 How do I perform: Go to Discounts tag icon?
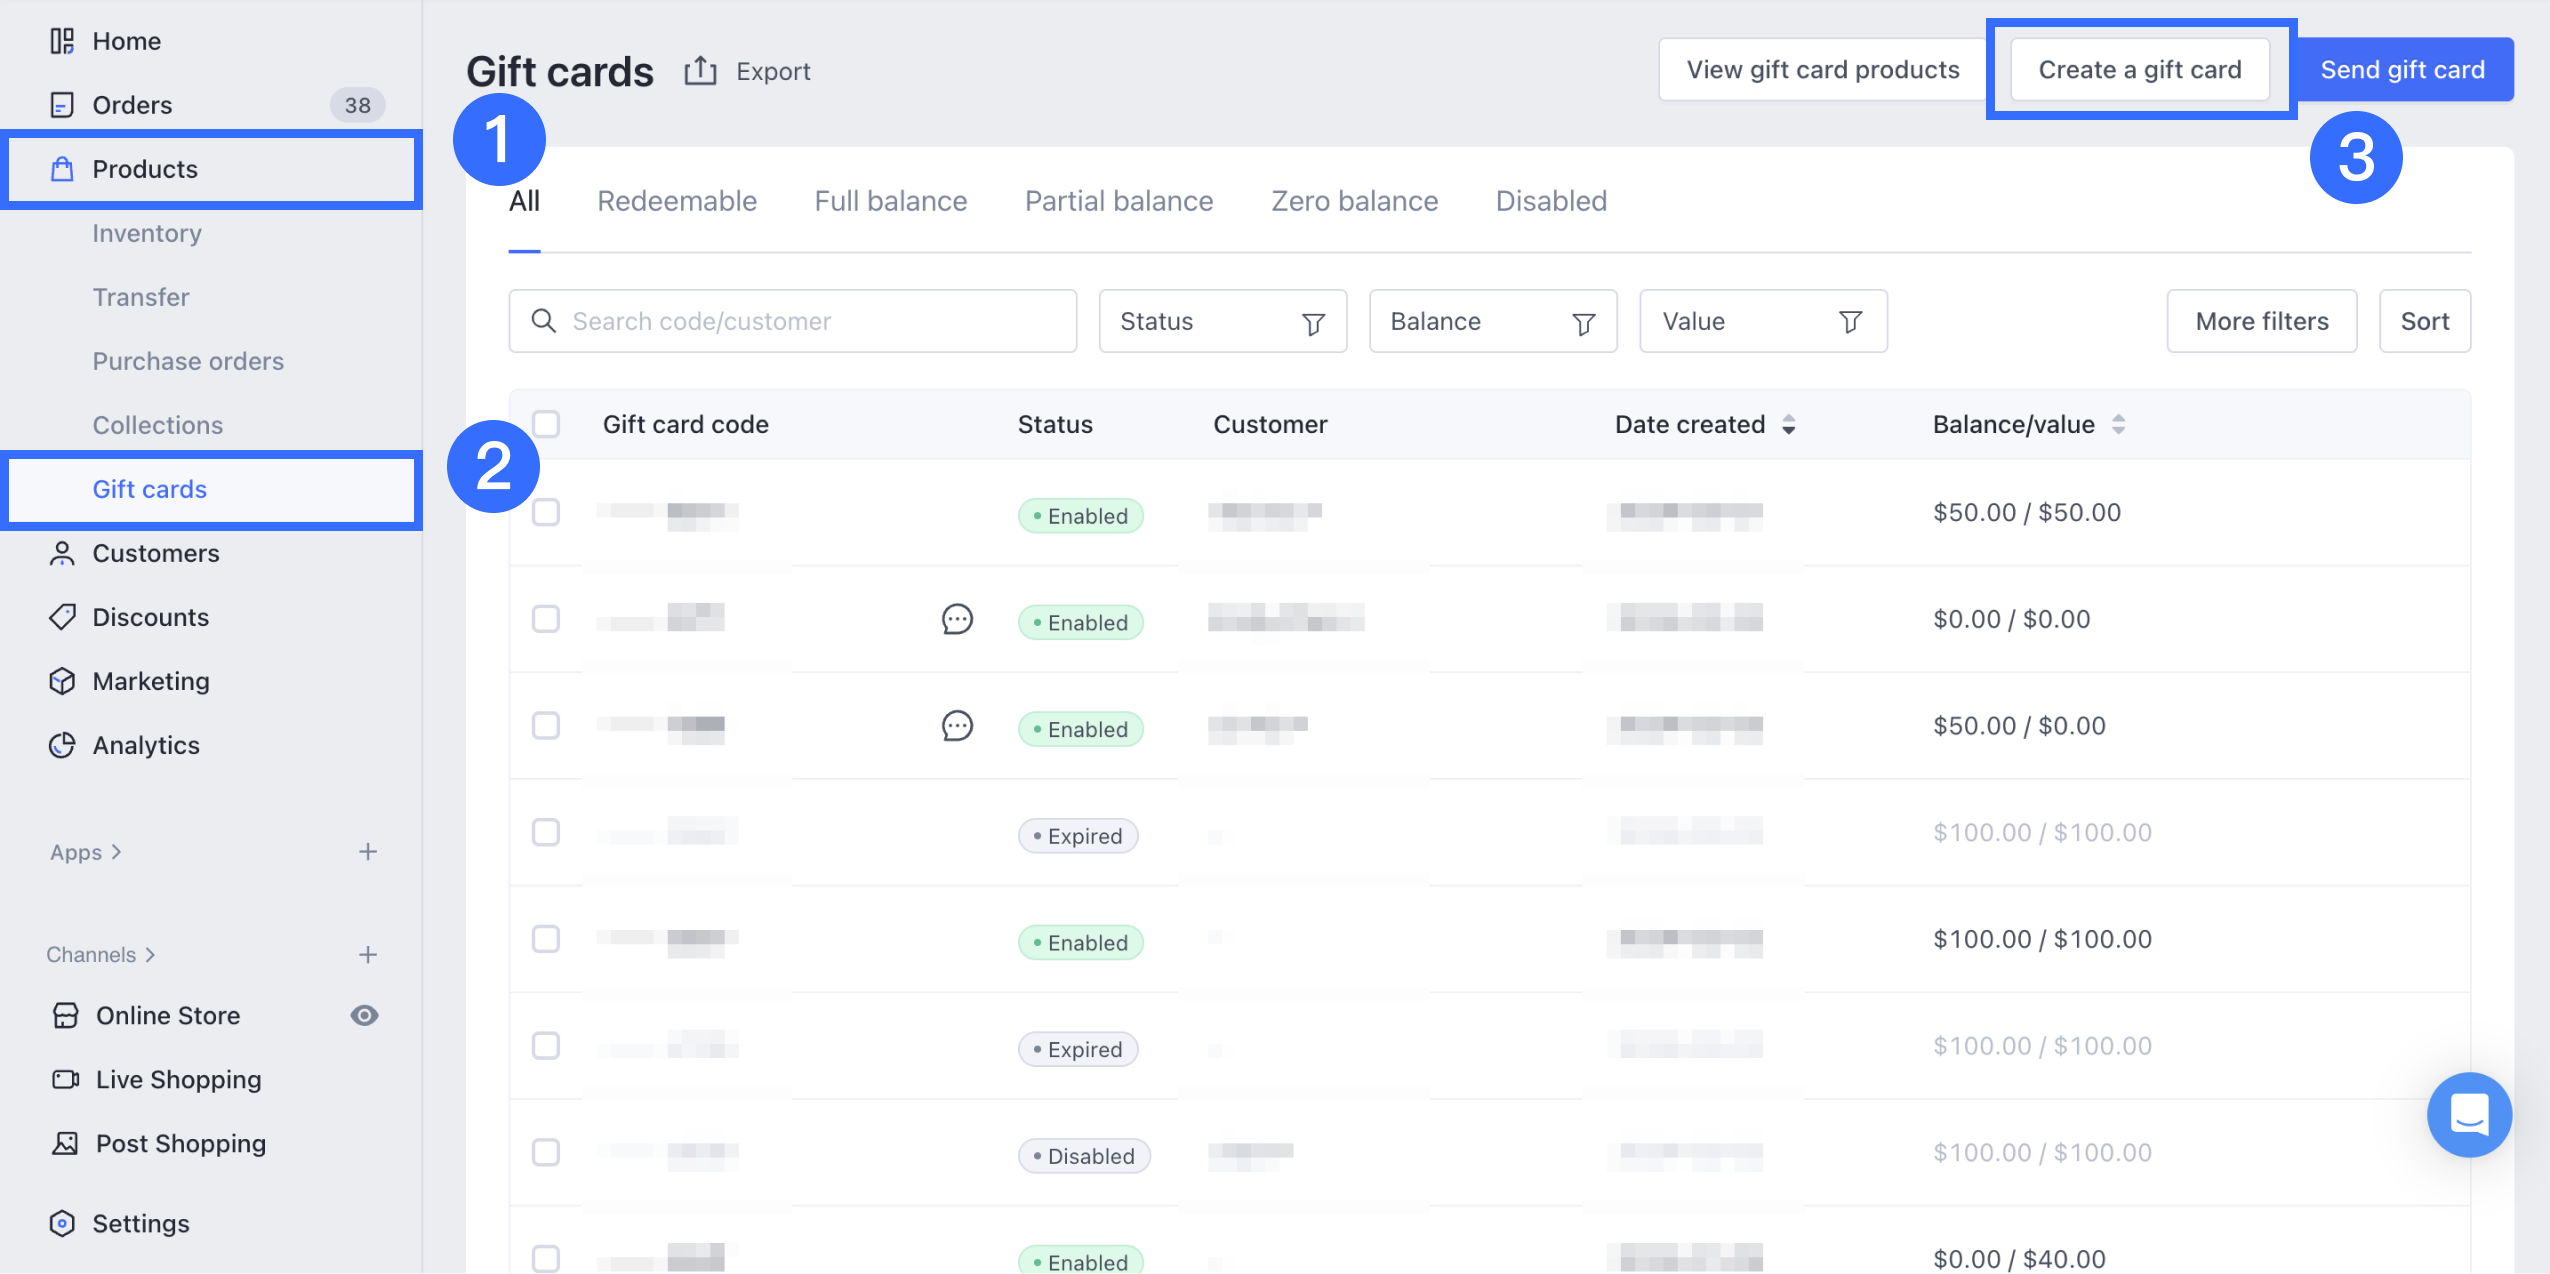pos(62,617)
